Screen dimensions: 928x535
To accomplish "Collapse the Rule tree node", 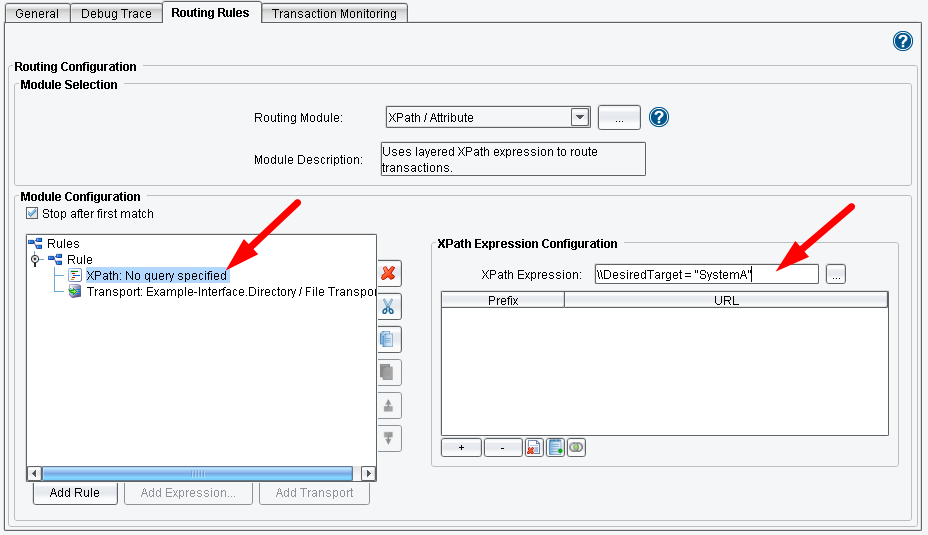I will click(36, 260).
